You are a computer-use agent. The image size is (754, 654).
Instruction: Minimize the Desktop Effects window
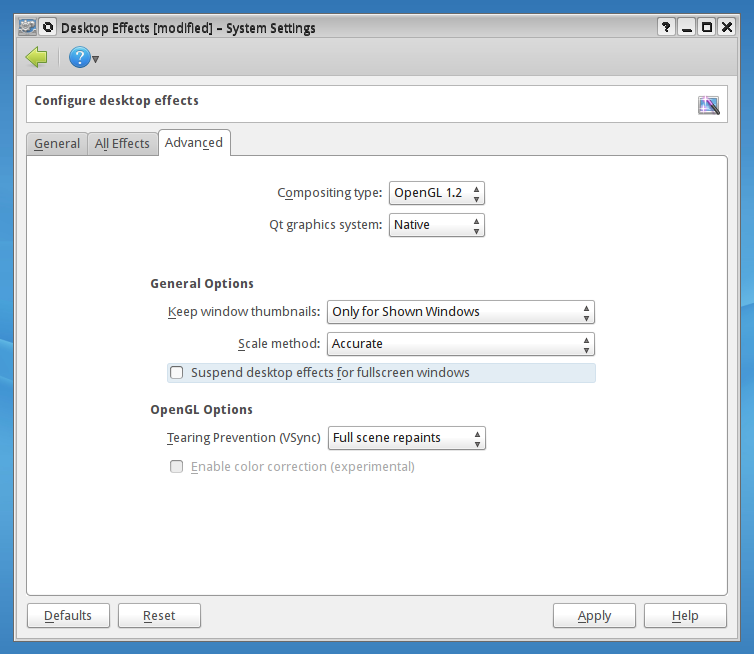687,27
